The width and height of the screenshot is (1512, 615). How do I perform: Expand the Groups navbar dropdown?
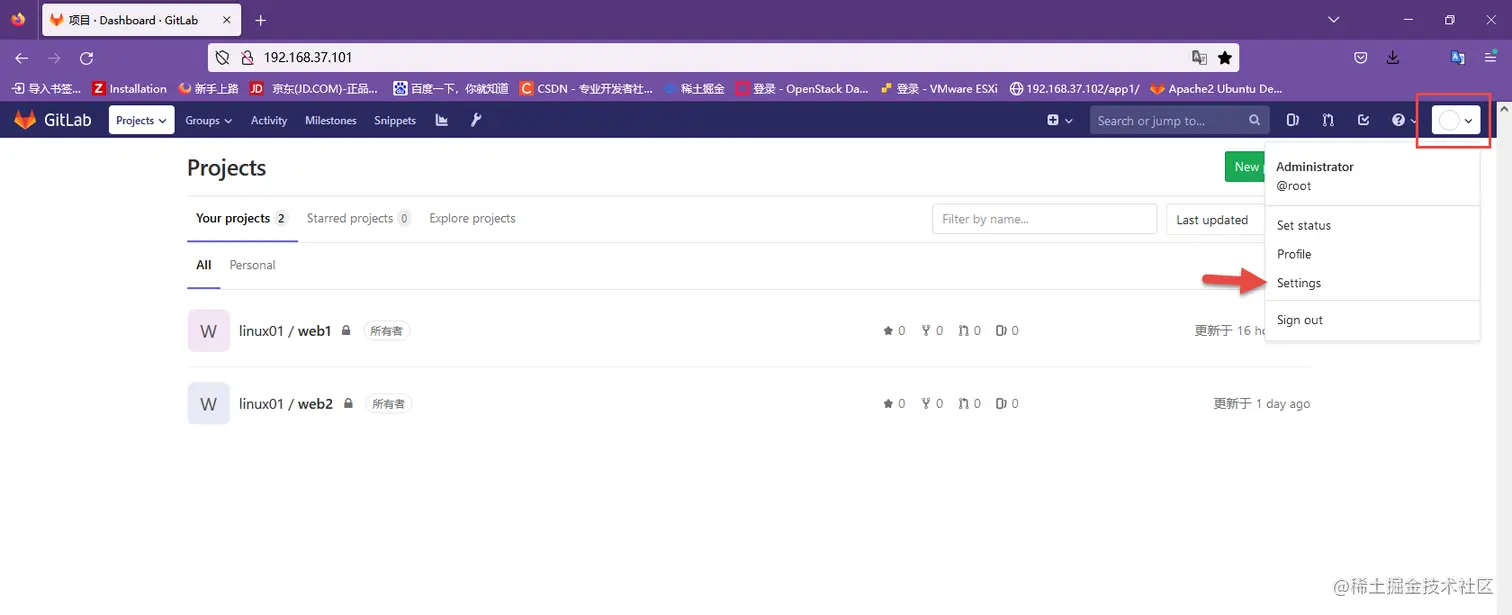click(x=208, y=120)
